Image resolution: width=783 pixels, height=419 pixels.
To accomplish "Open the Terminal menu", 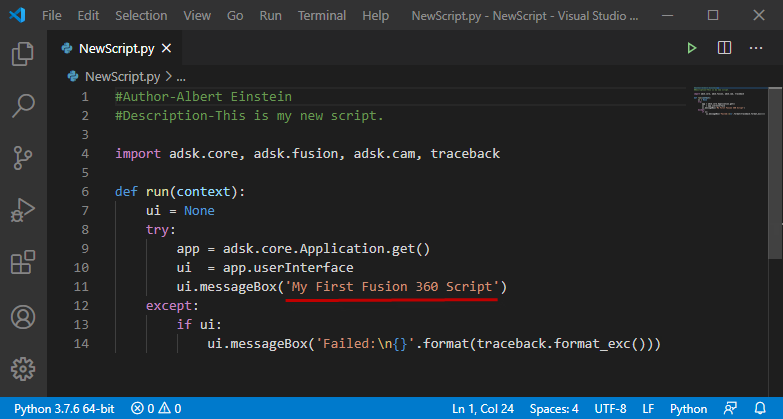I will tap(322, 15).
